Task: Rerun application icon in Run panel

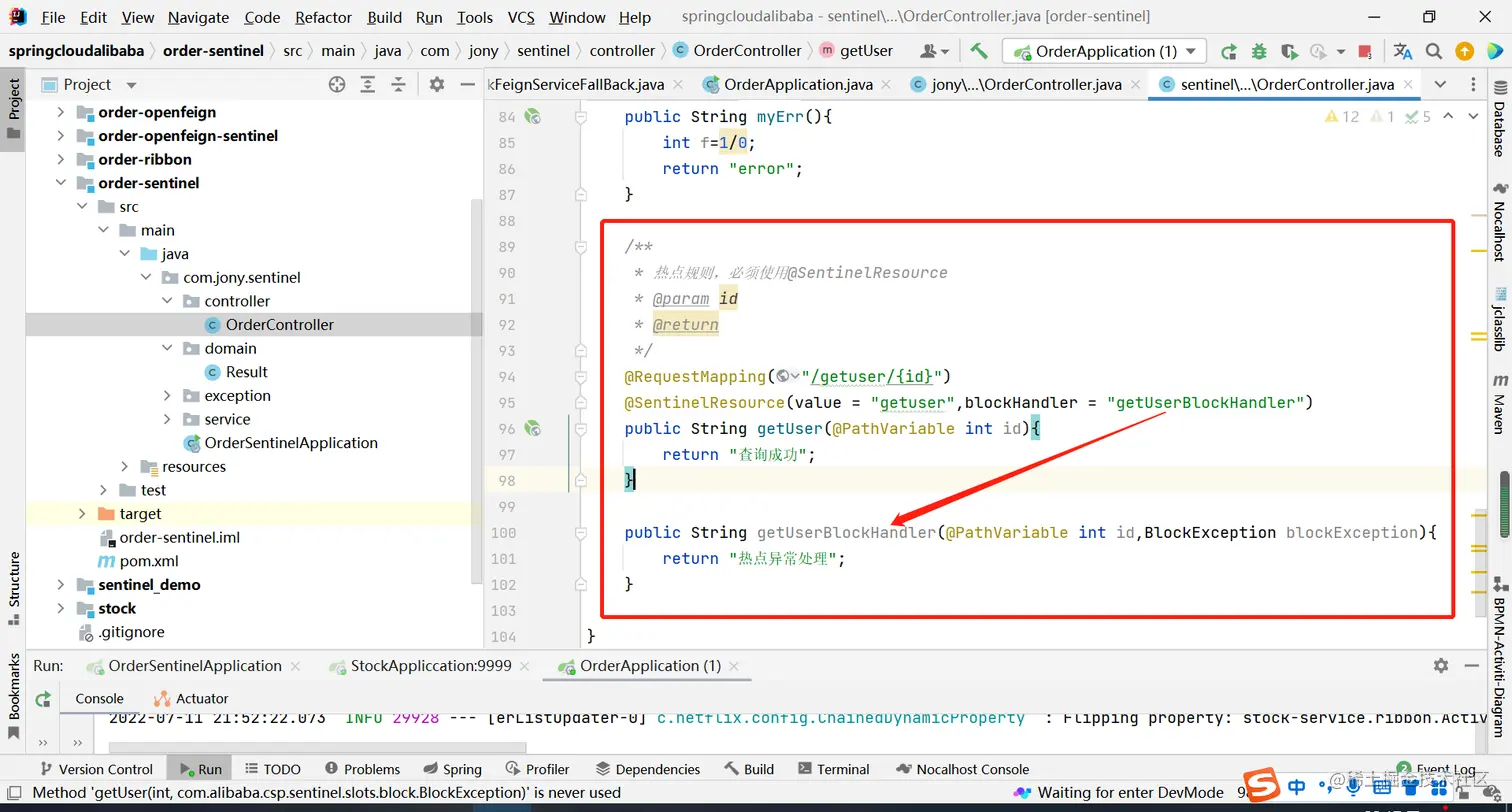Action: (x=43, y=699)
